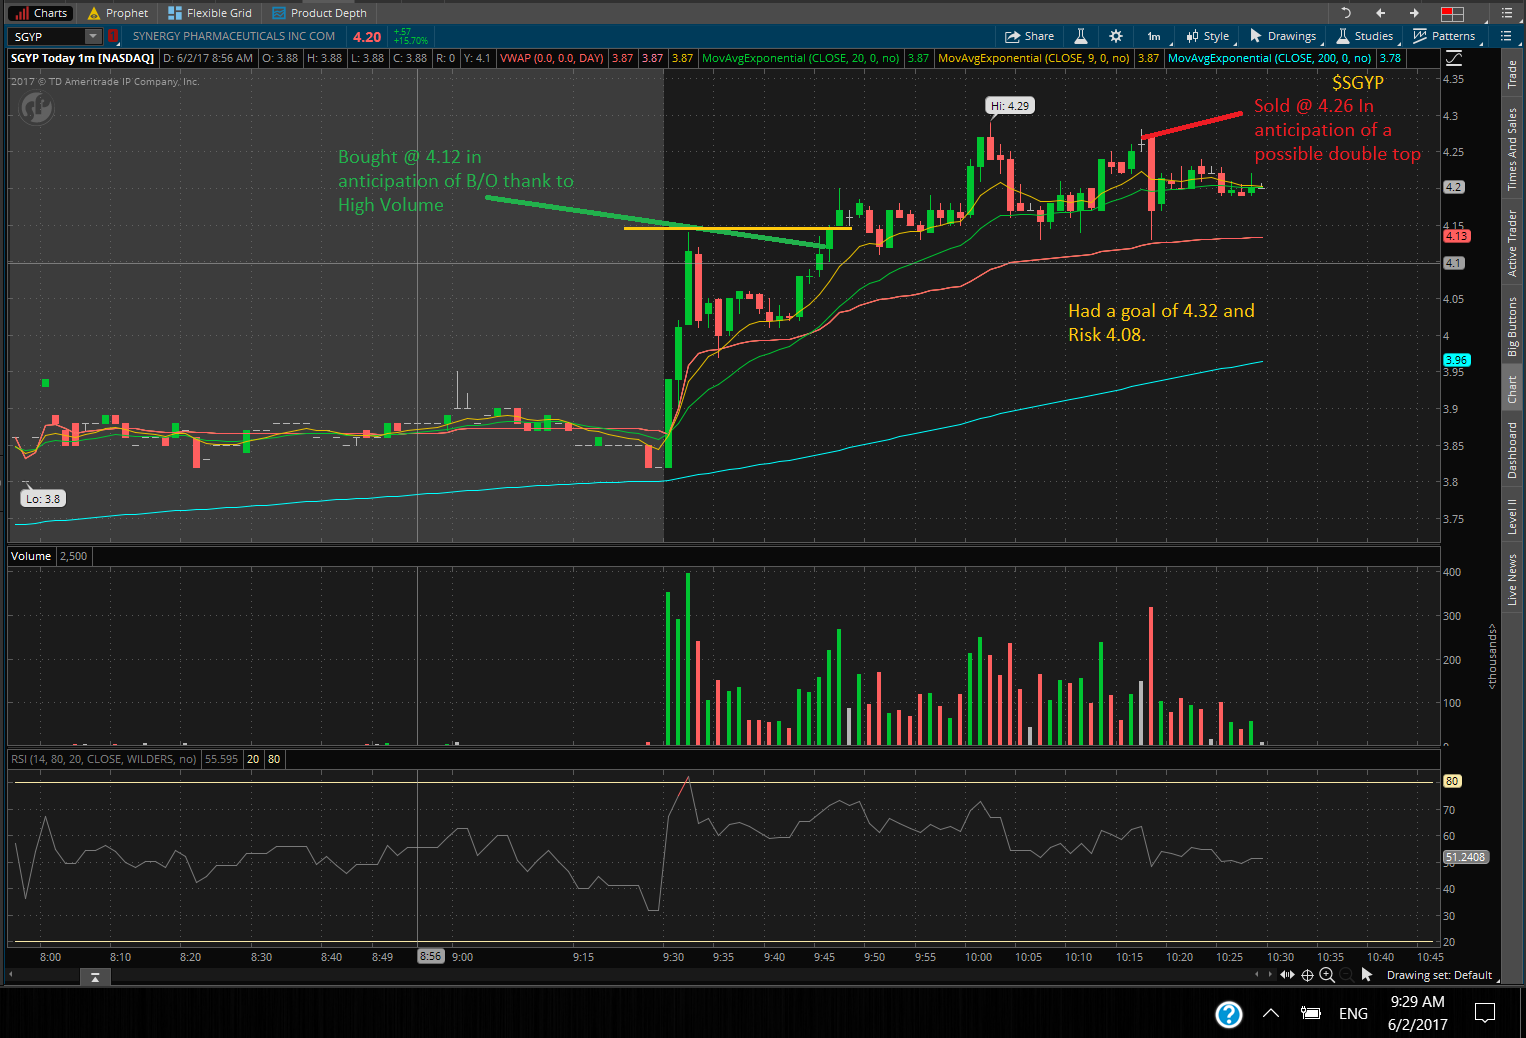
Task: Click the MovAvgExponential 9 study label
Action: tap(1033, 58)
